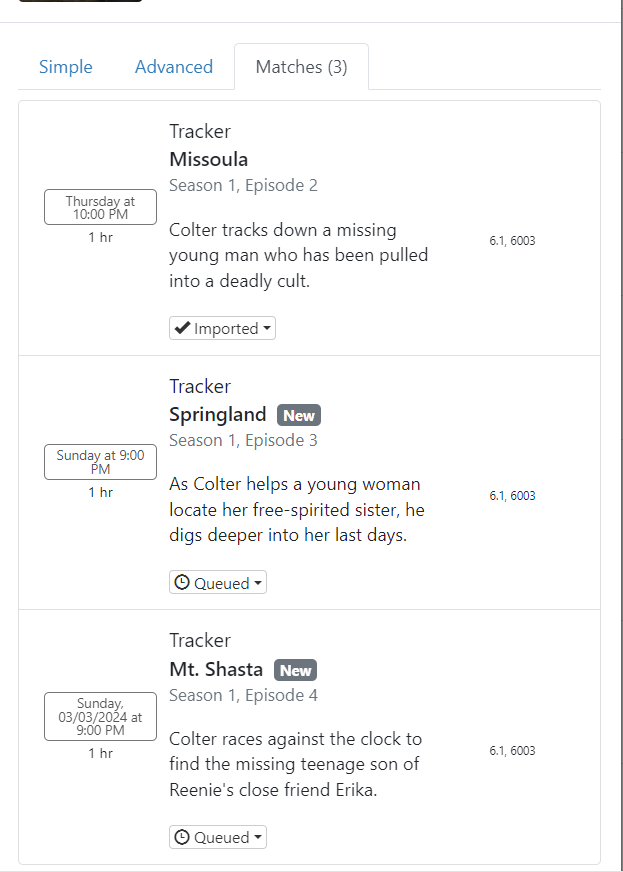Select the Matches (3) tab

[301, 67]
